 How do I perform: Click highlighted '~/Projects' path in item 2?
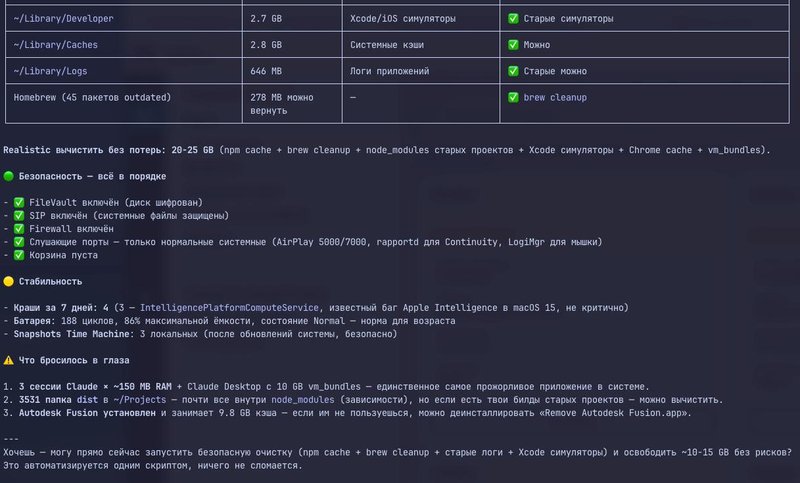click(140, 400)
